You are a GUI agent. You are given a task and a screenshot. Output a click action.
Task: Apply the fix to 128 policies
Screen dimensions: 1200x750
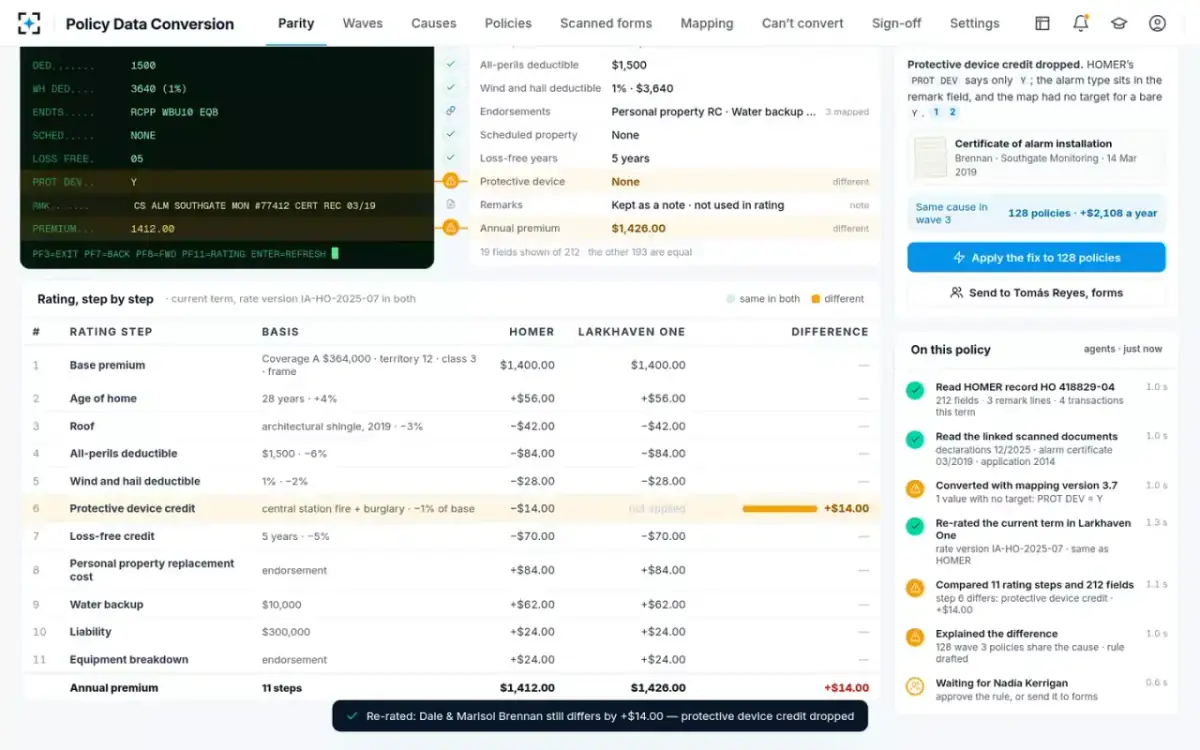[x=1036, y=257]
